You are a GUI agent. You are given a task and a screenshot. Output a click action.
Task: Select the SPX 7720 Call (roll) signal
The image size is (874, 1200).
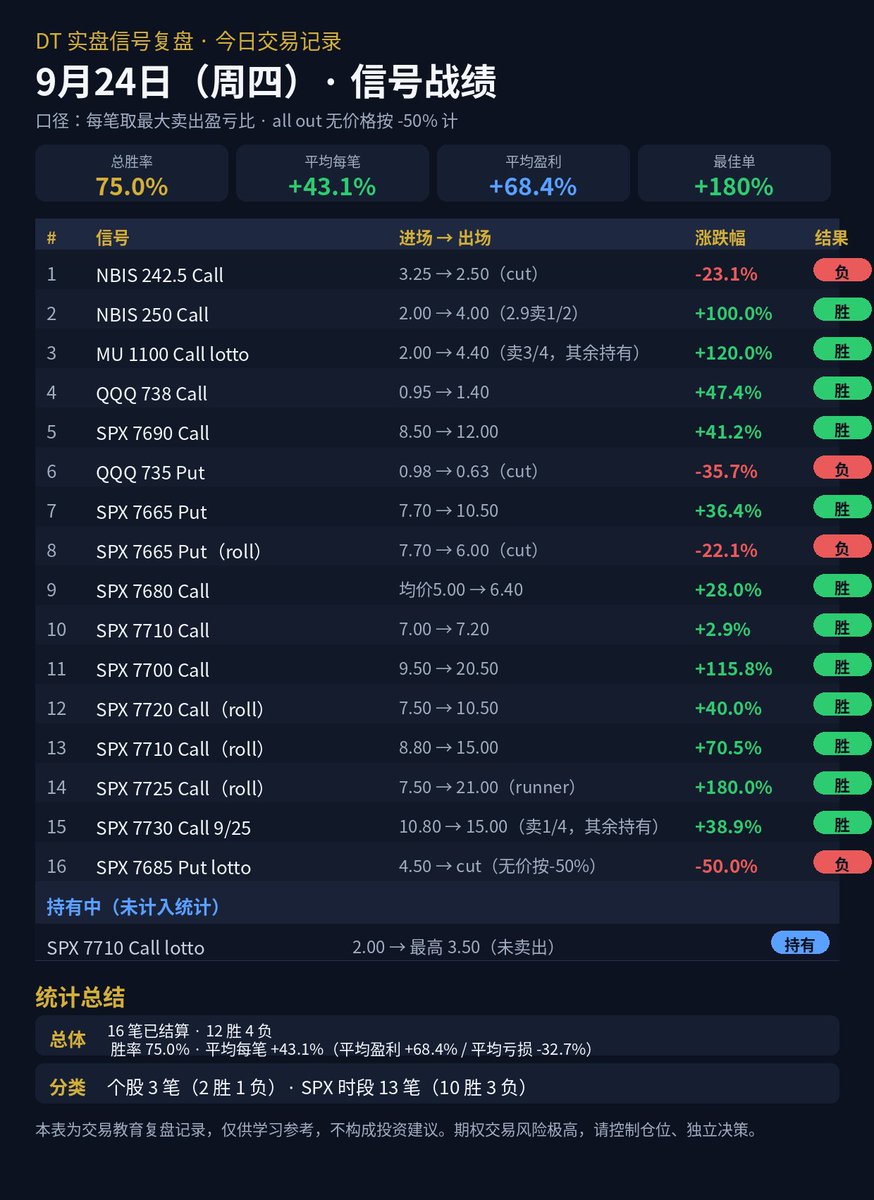pyautogui.click(x=180, y=709)
